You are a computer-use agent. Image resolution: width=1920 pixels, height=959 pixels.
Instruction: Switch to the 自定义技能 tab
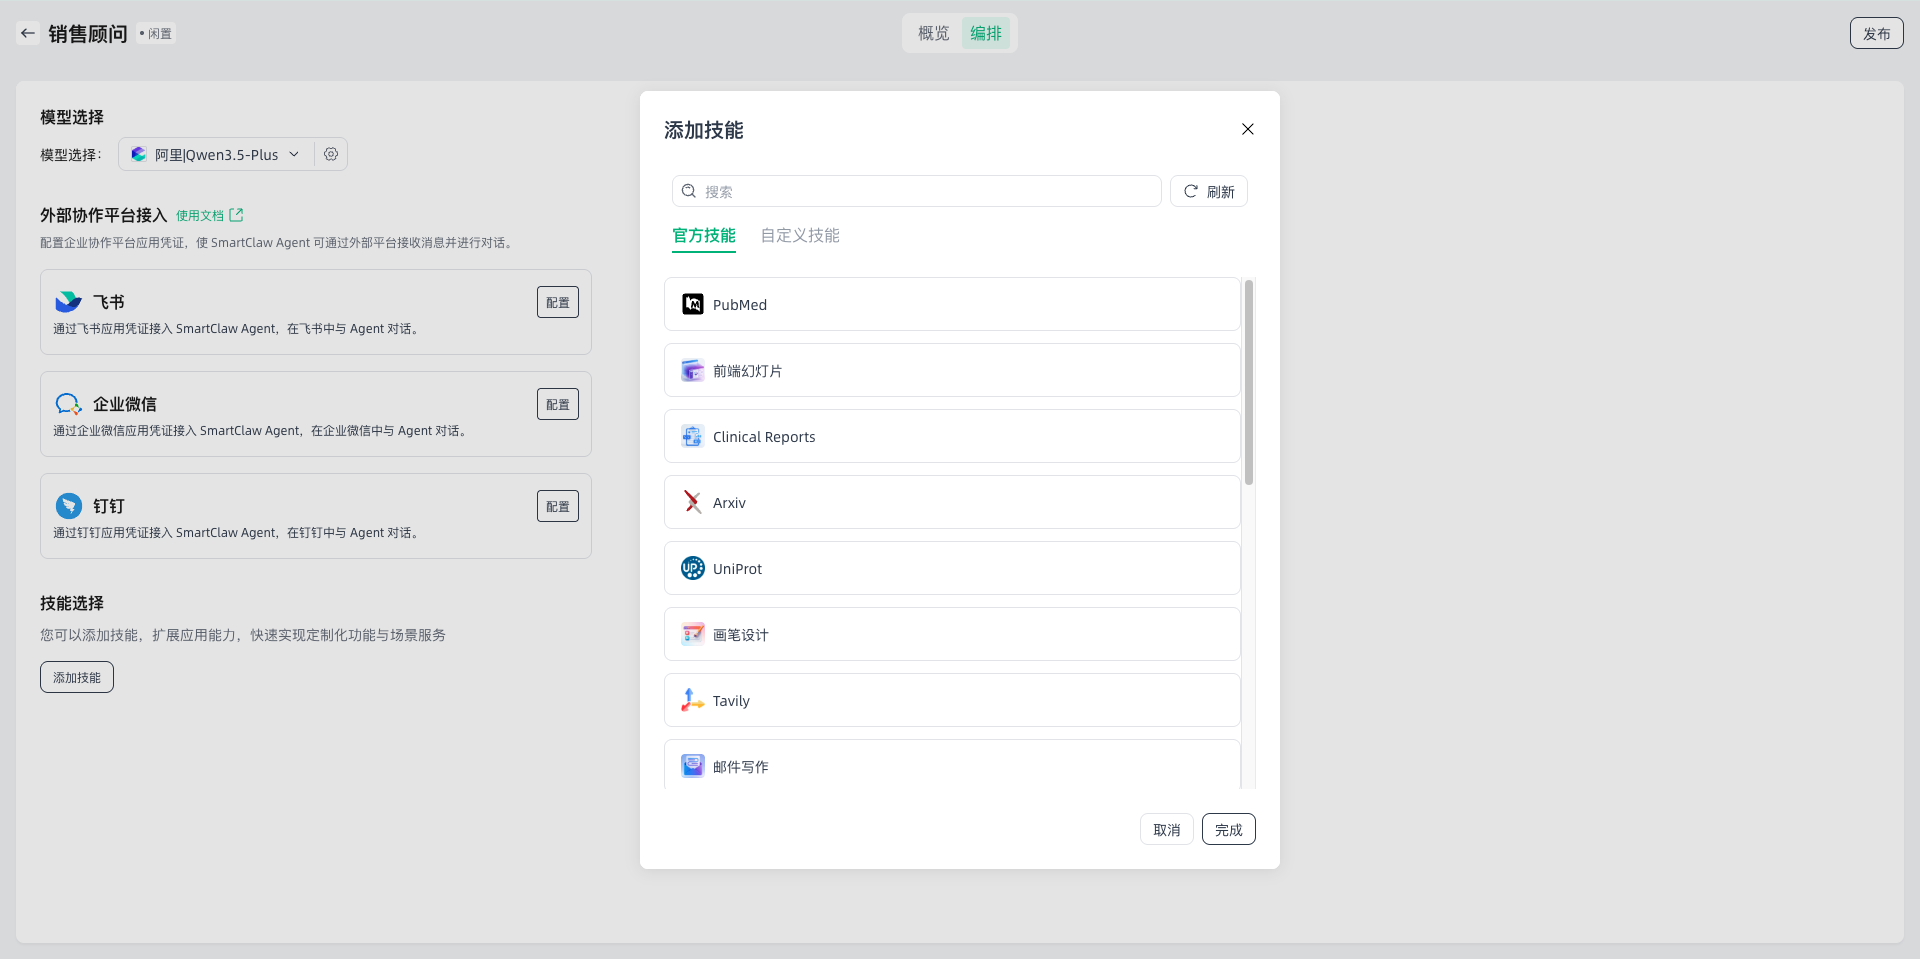click(799, 236)
